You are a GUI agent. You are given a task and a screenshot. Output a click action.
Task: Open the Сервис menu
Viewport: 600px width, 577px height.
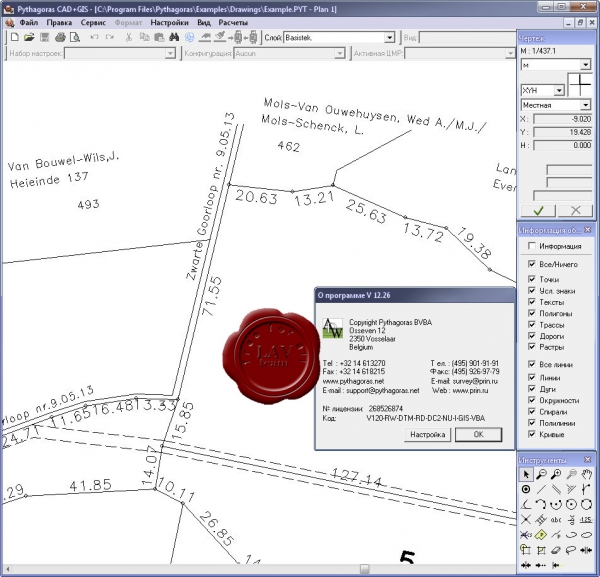(93, 23)
